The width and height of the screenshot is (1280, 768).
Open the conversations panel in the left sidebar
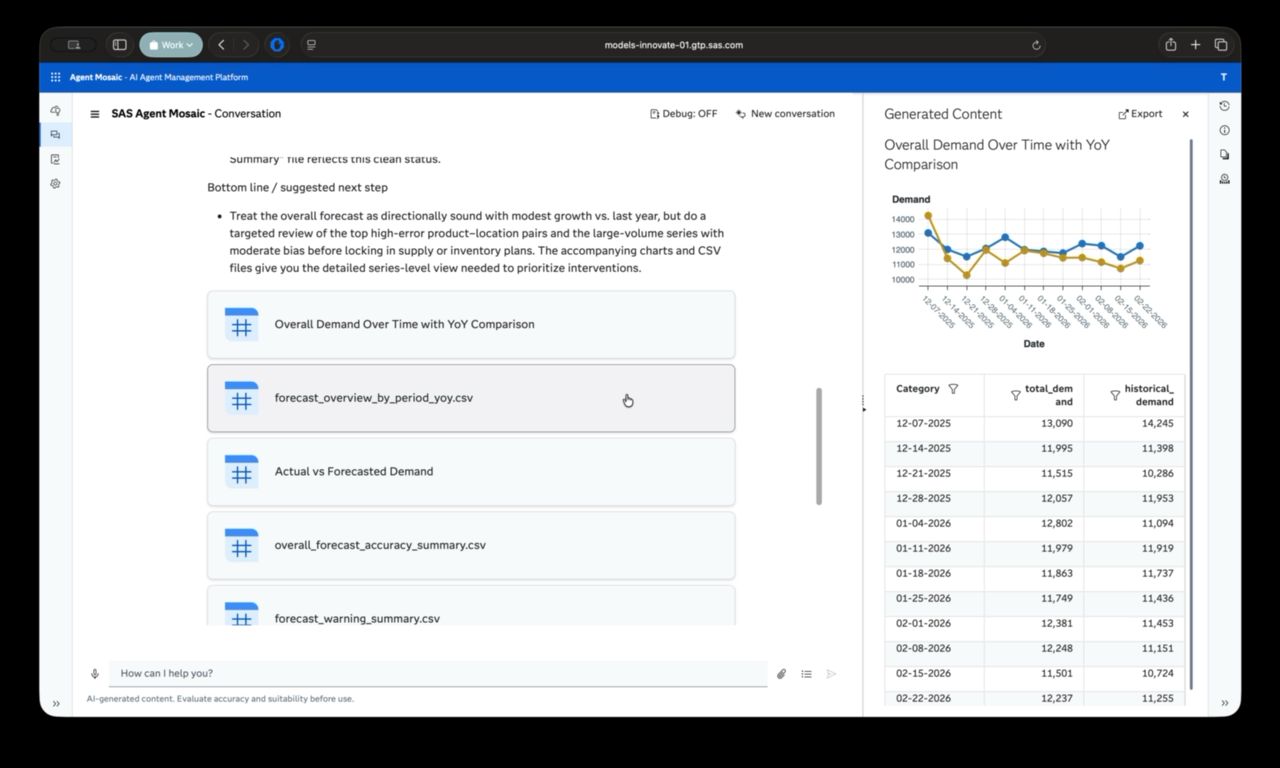coord(55,134)
